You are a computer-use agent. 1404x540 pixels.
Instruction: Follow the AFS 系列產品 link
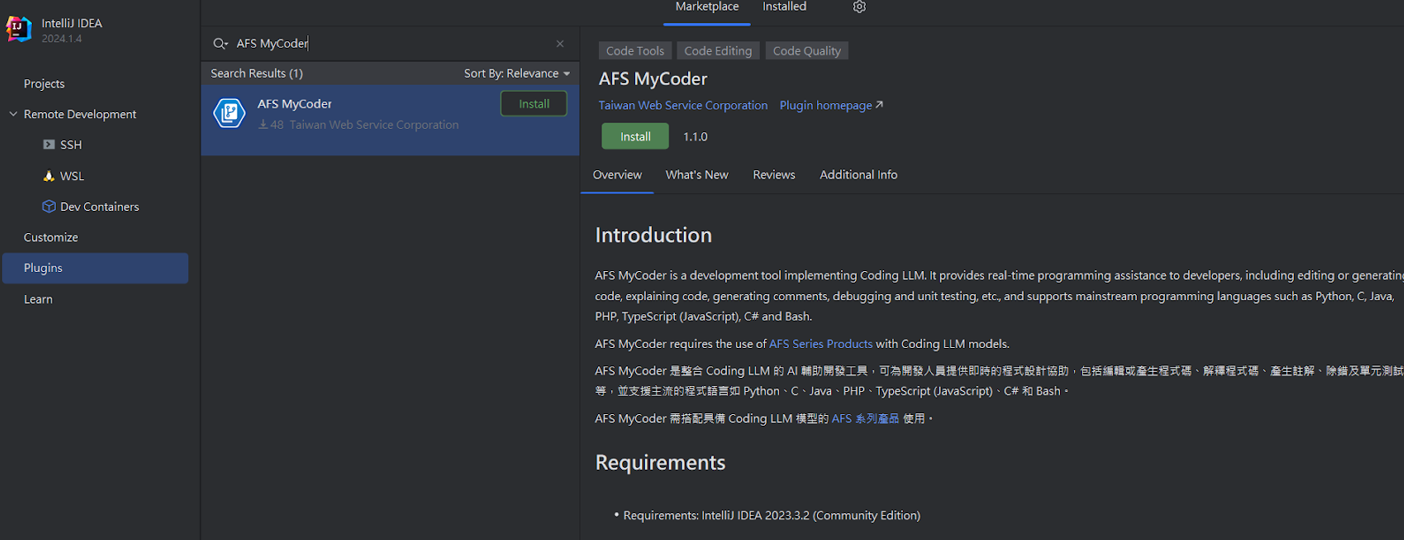[865, 419]
